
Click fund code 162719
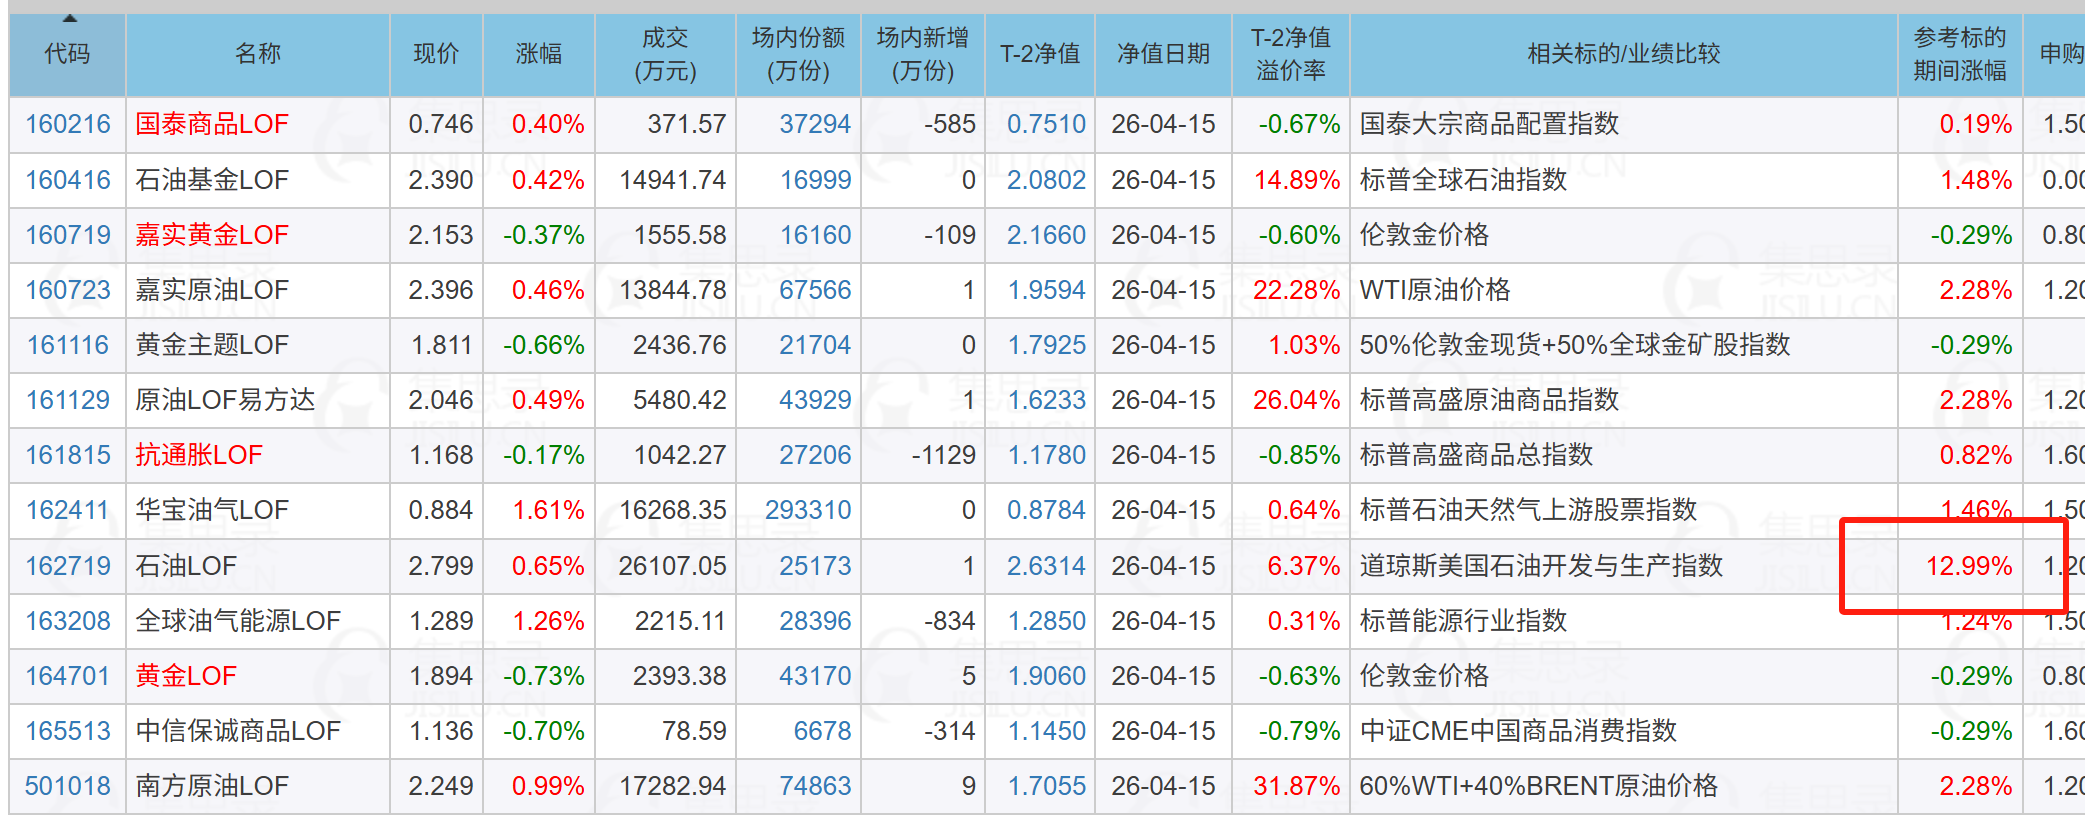(x=68, y=566)
